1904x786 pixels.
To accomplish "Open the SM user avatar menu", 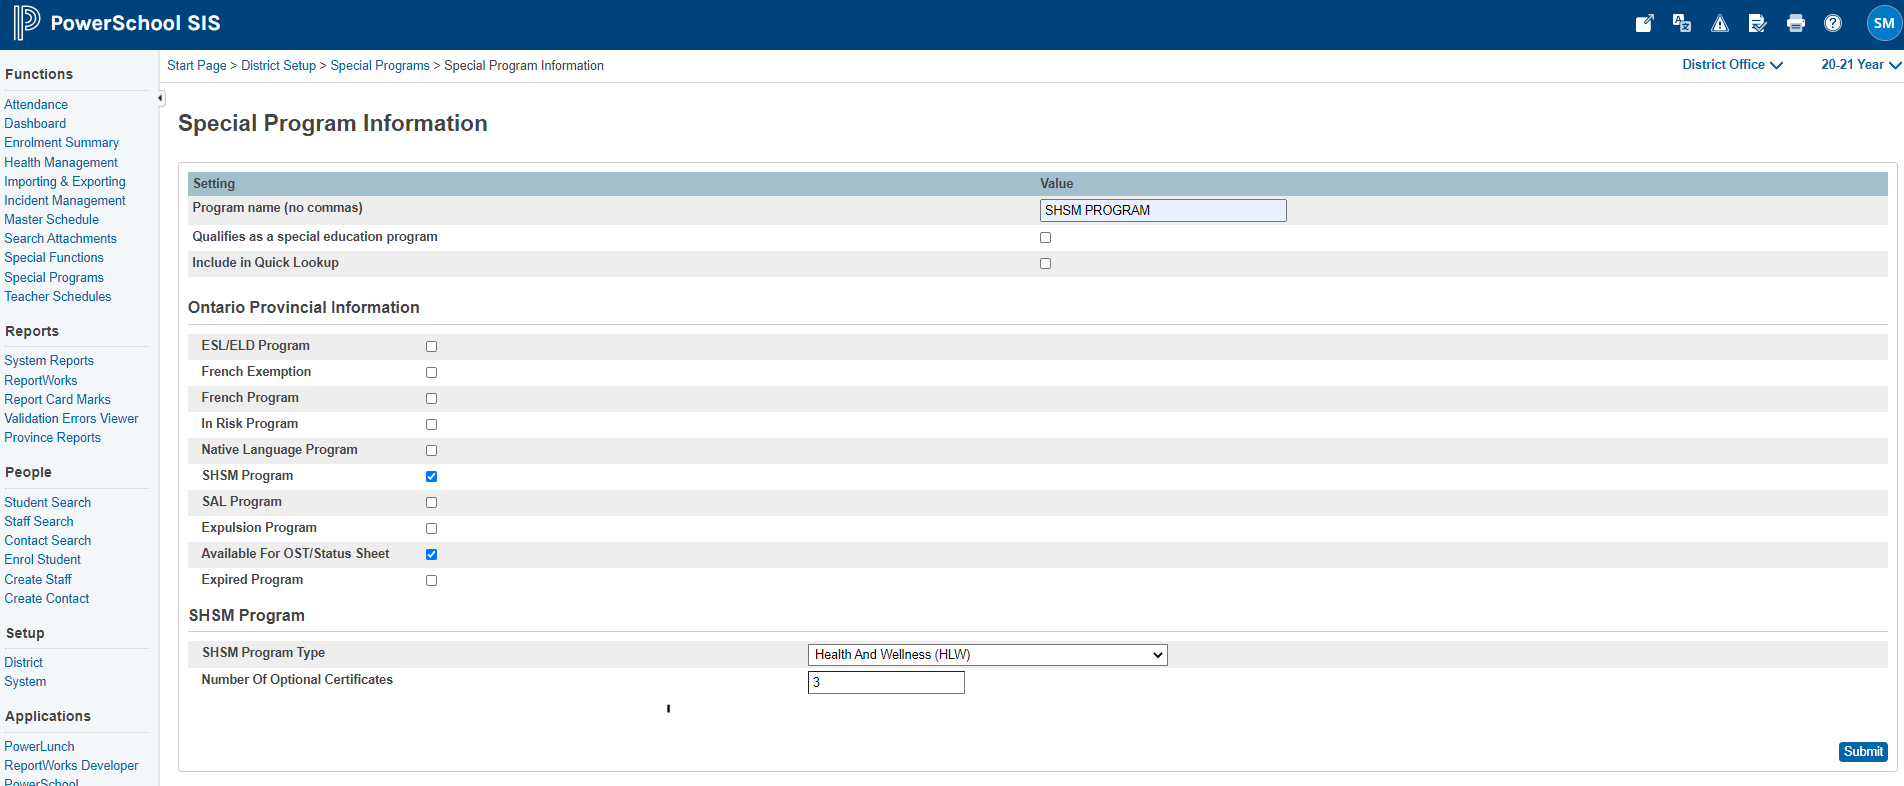I will pyautogui.click(x=1884, y=23).
